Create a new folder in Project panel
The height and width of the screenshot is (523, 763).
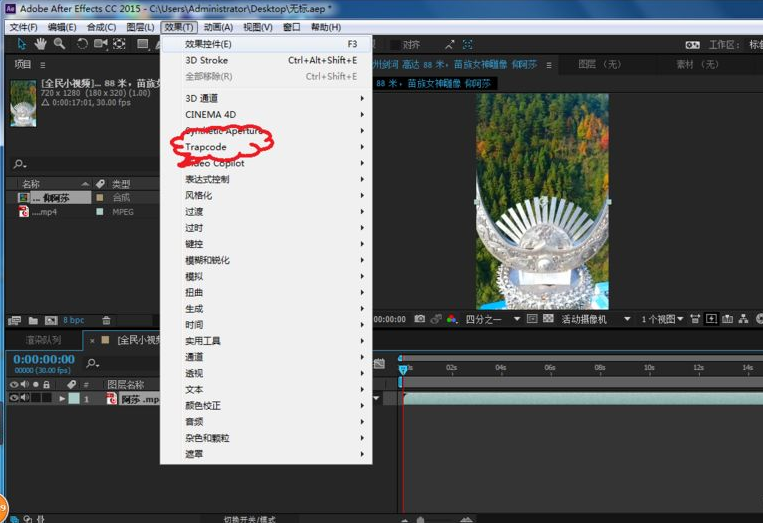pos(33,320)
